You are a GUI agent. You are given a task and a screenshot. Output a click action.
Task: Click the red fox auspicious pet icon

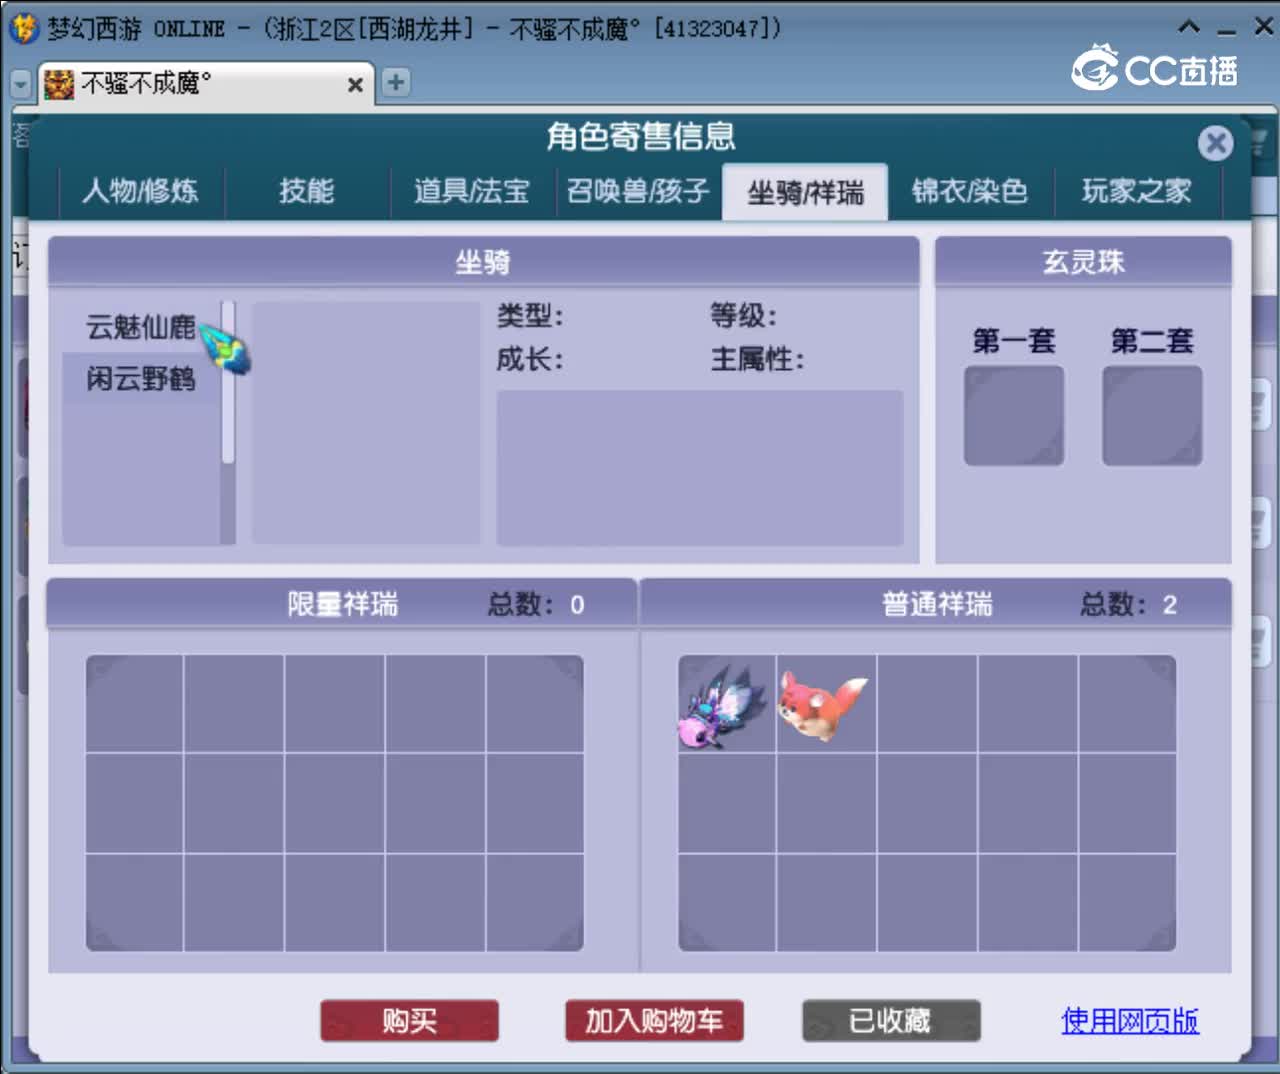point(825,704)
